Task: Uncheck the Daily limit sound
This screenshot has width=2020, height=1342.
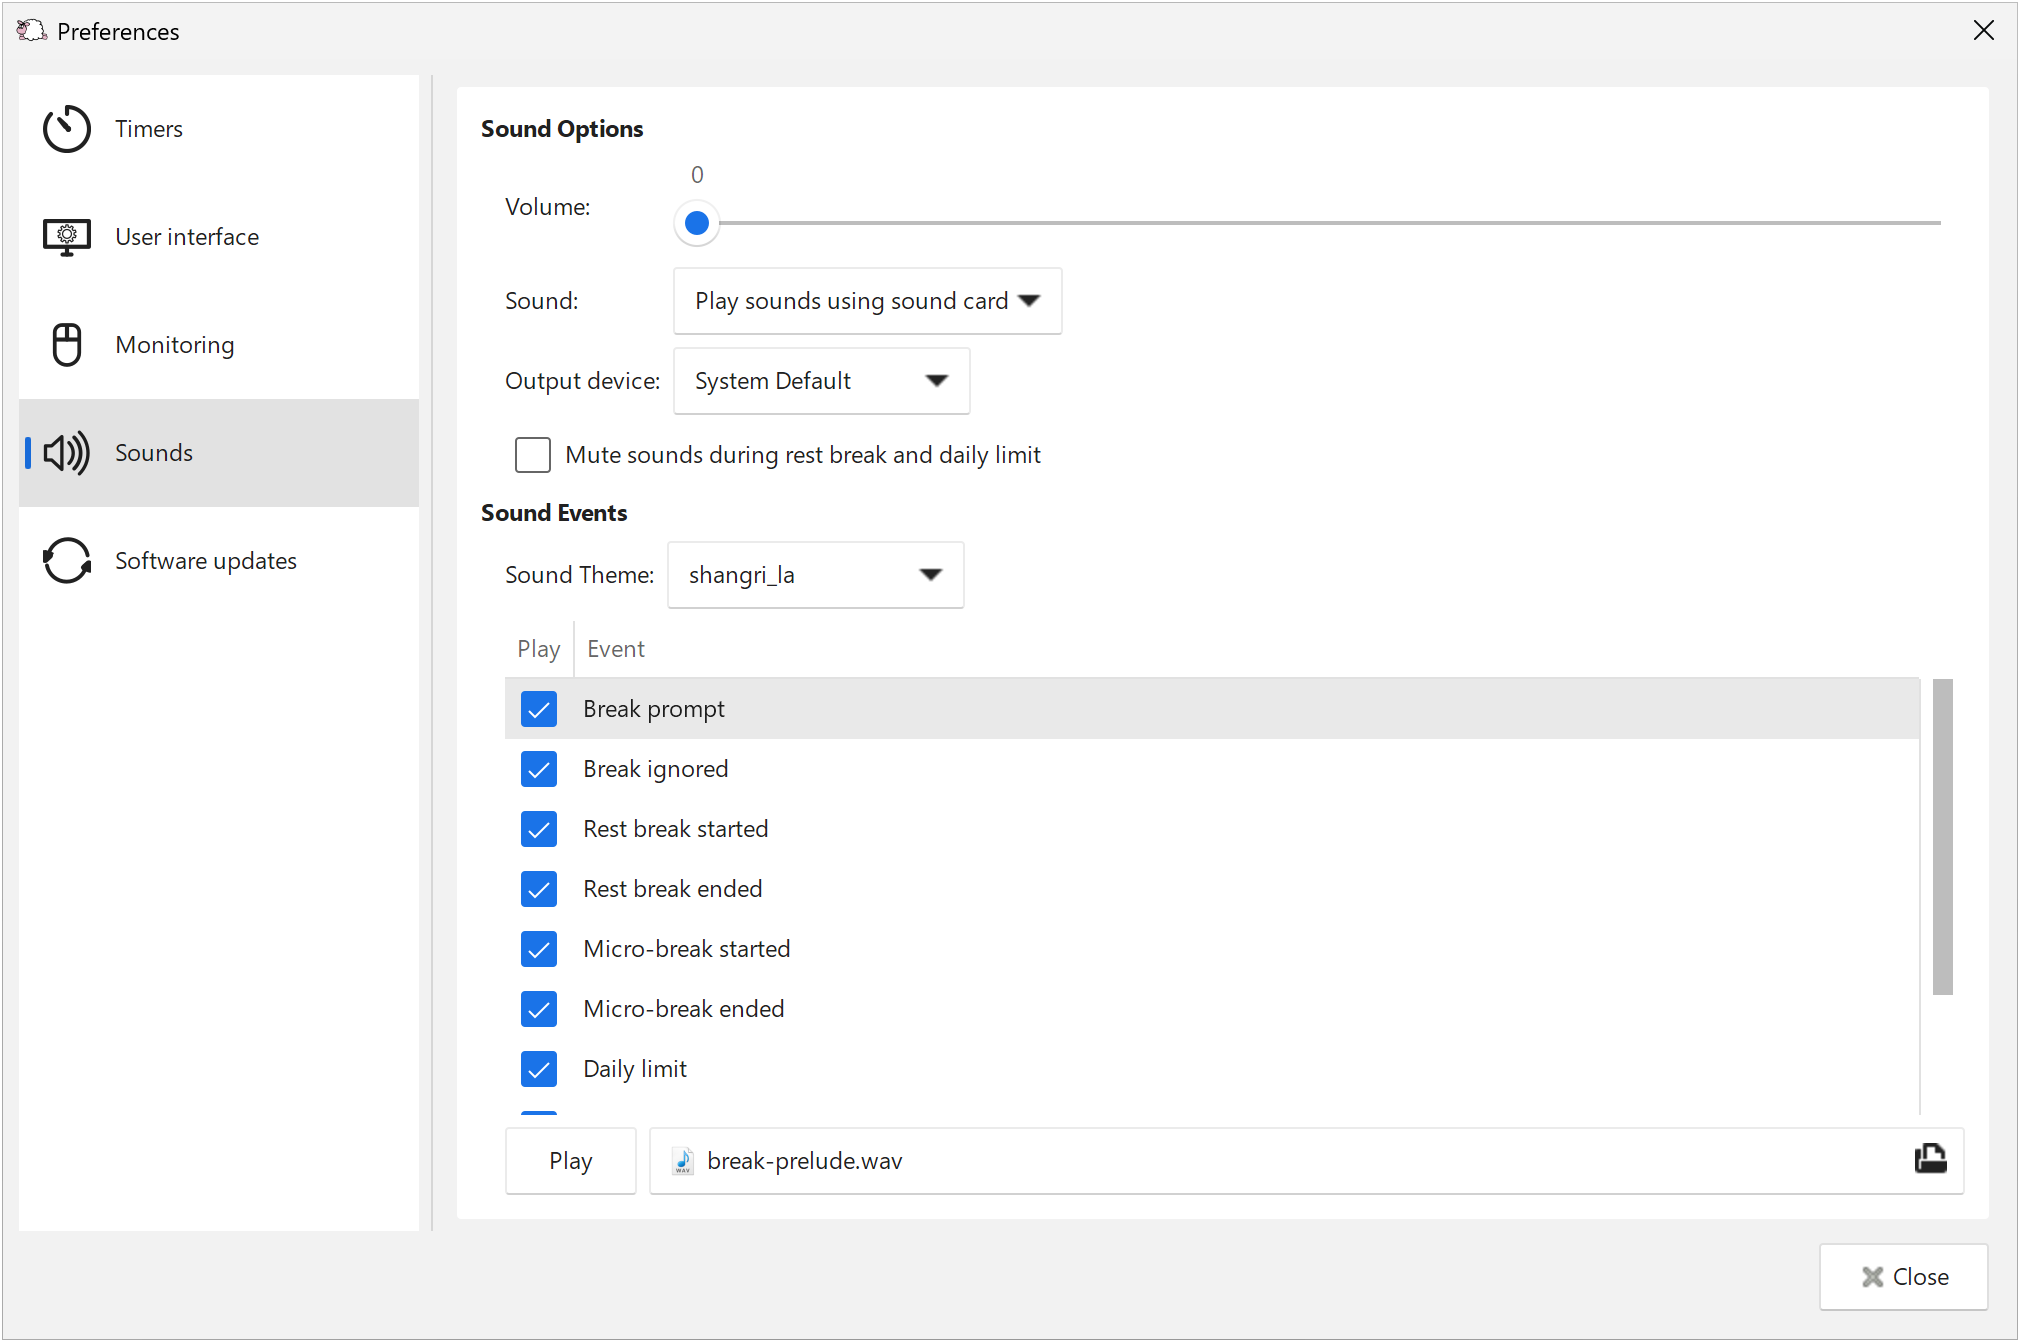Action: (539, 1069)
